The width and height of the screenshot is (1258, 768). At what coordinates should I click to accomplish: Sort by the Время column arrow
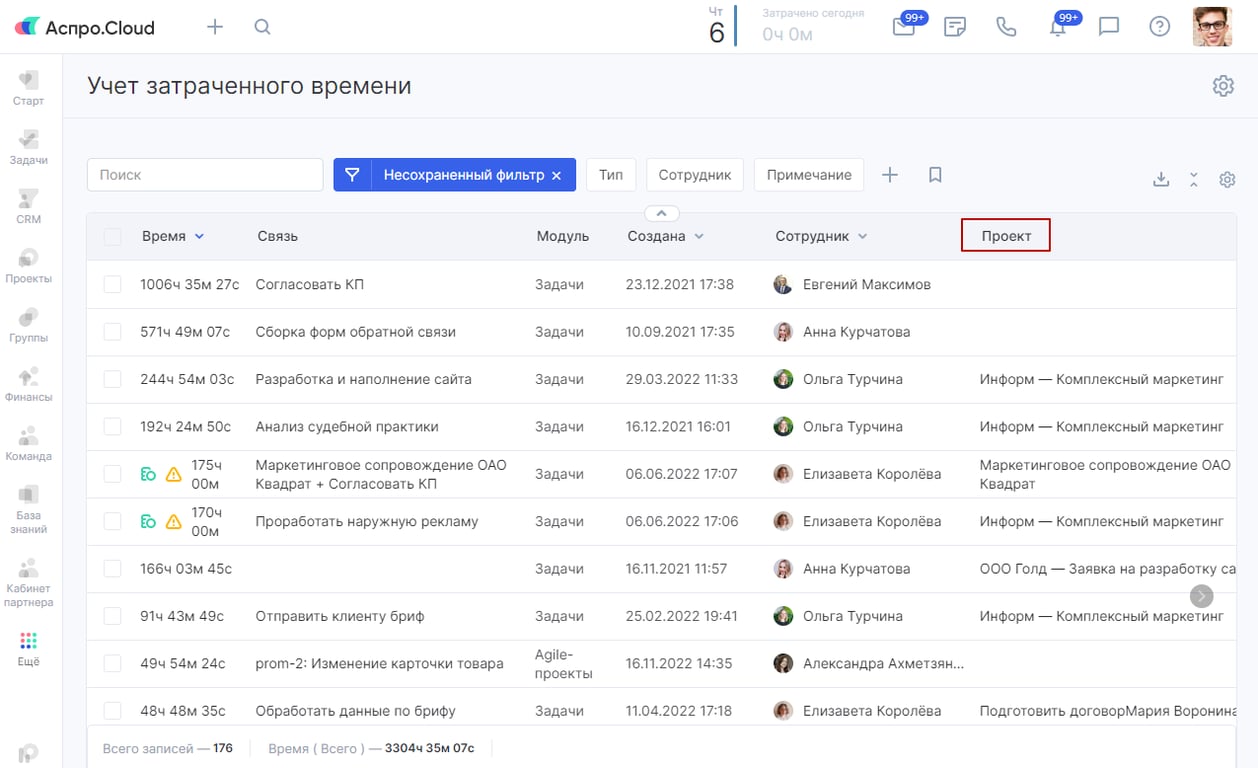coord(199,237)
